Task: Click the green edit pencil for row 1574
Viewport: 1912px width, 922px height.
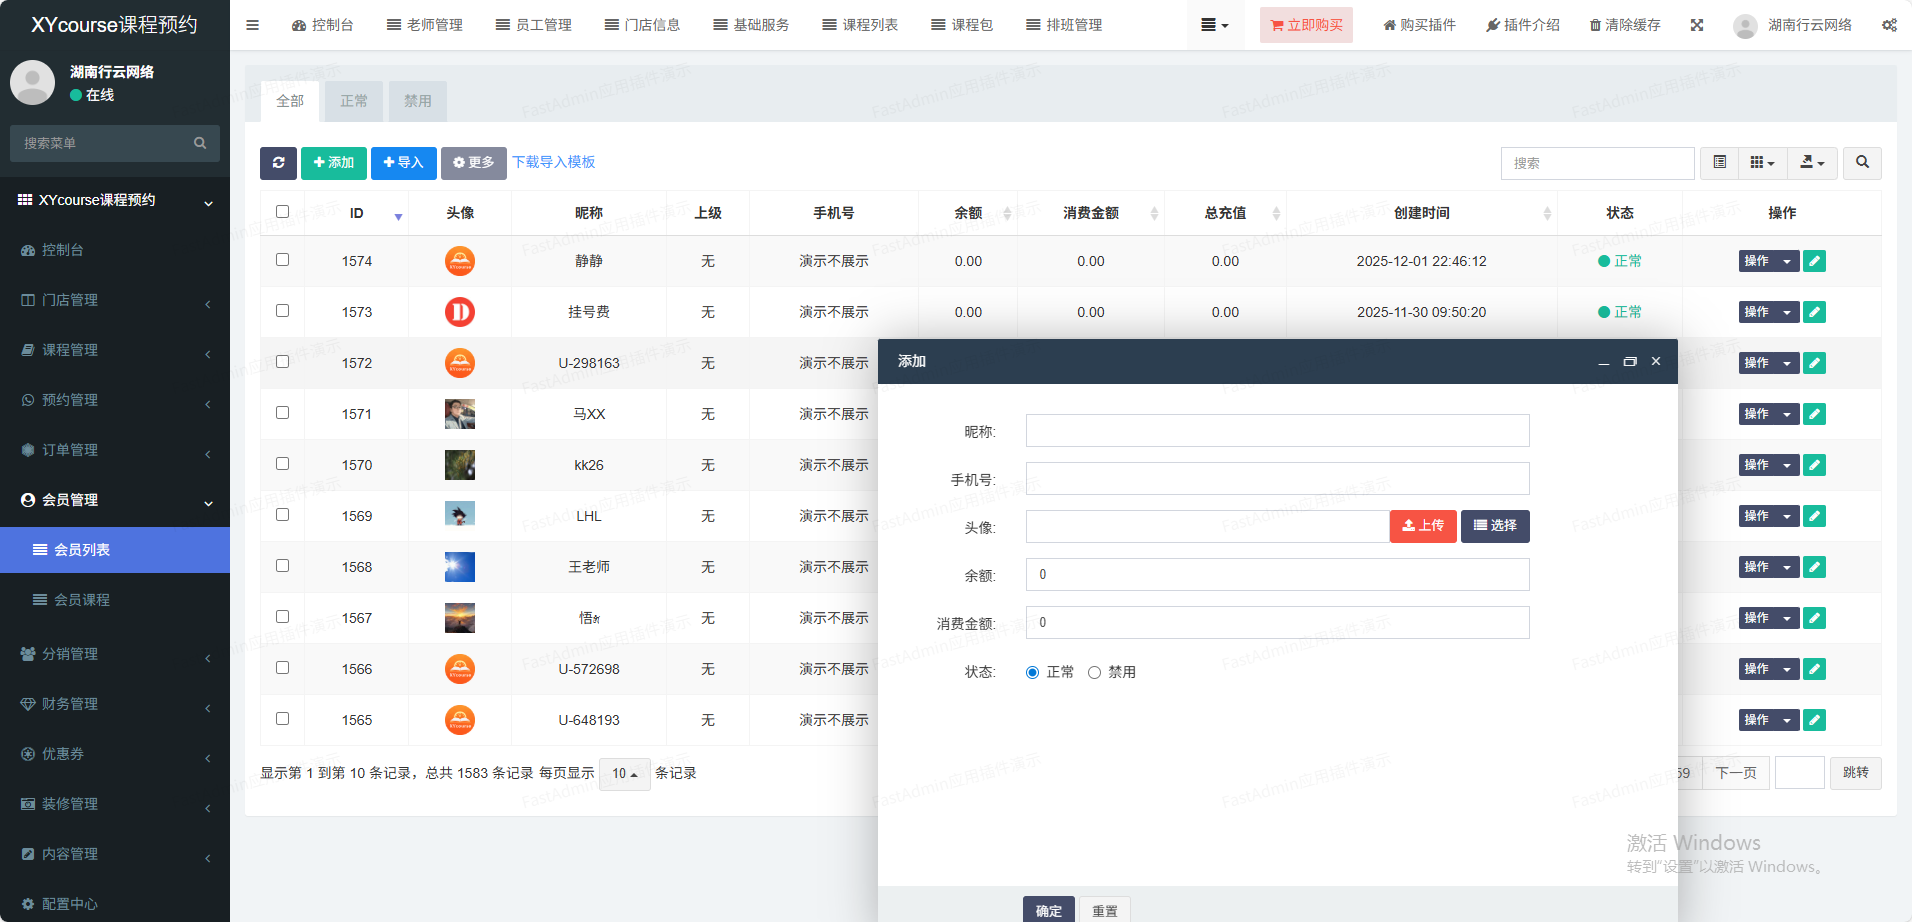Action: pos(1814,261)
